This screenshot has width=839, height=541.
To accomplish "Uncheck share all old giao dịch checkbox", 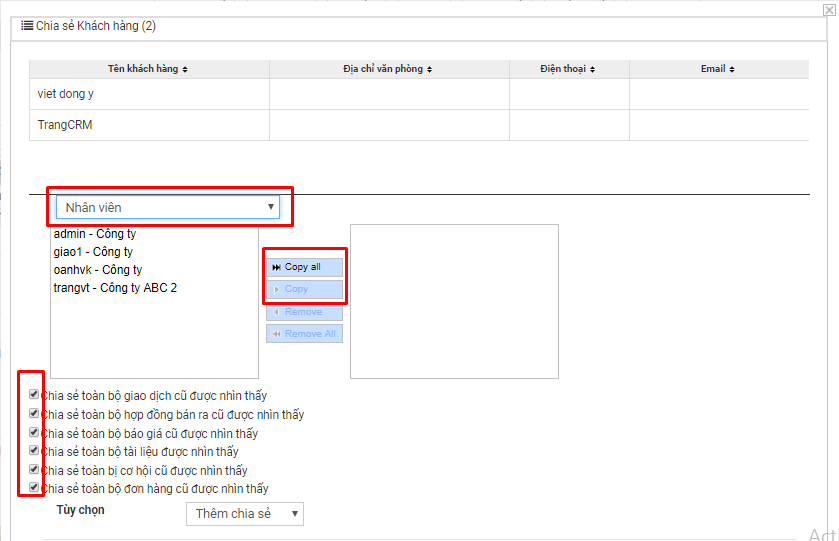I will pos(35,395).
